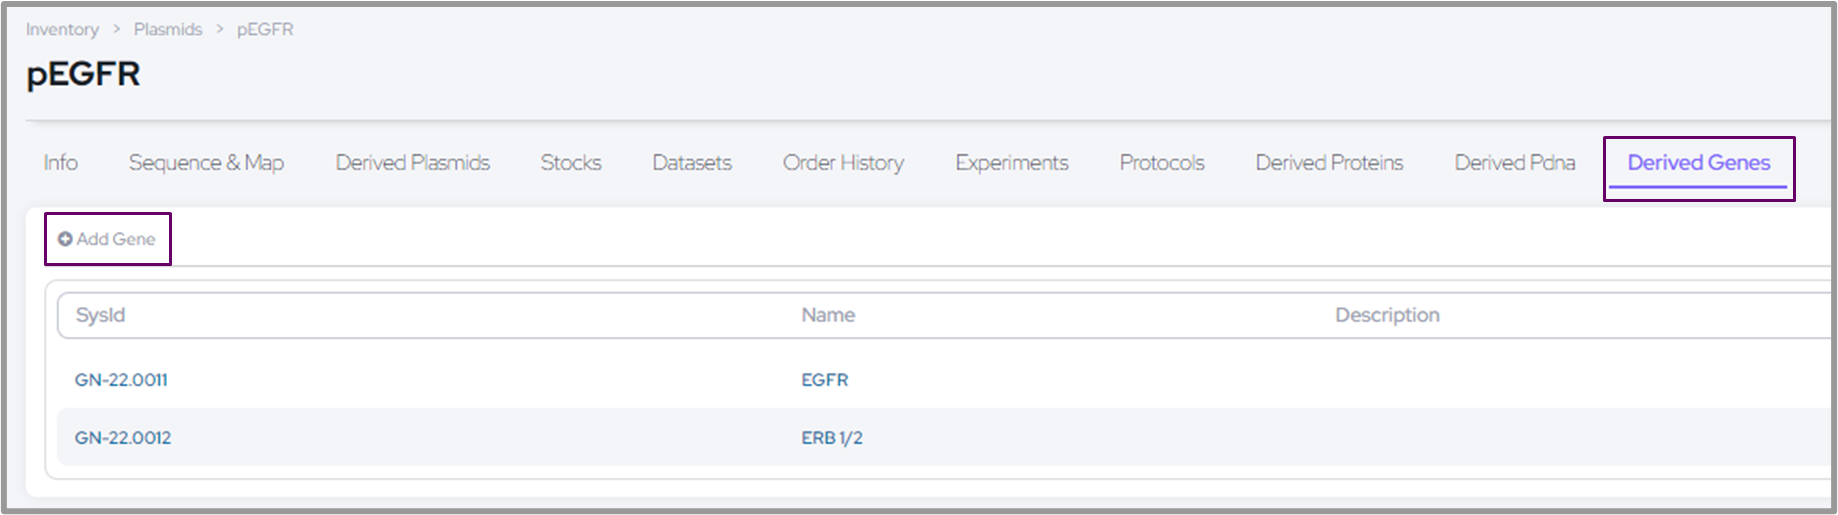Show the Protocols tab
The width and height of the screenshot is (1838, 515).
1161,163
